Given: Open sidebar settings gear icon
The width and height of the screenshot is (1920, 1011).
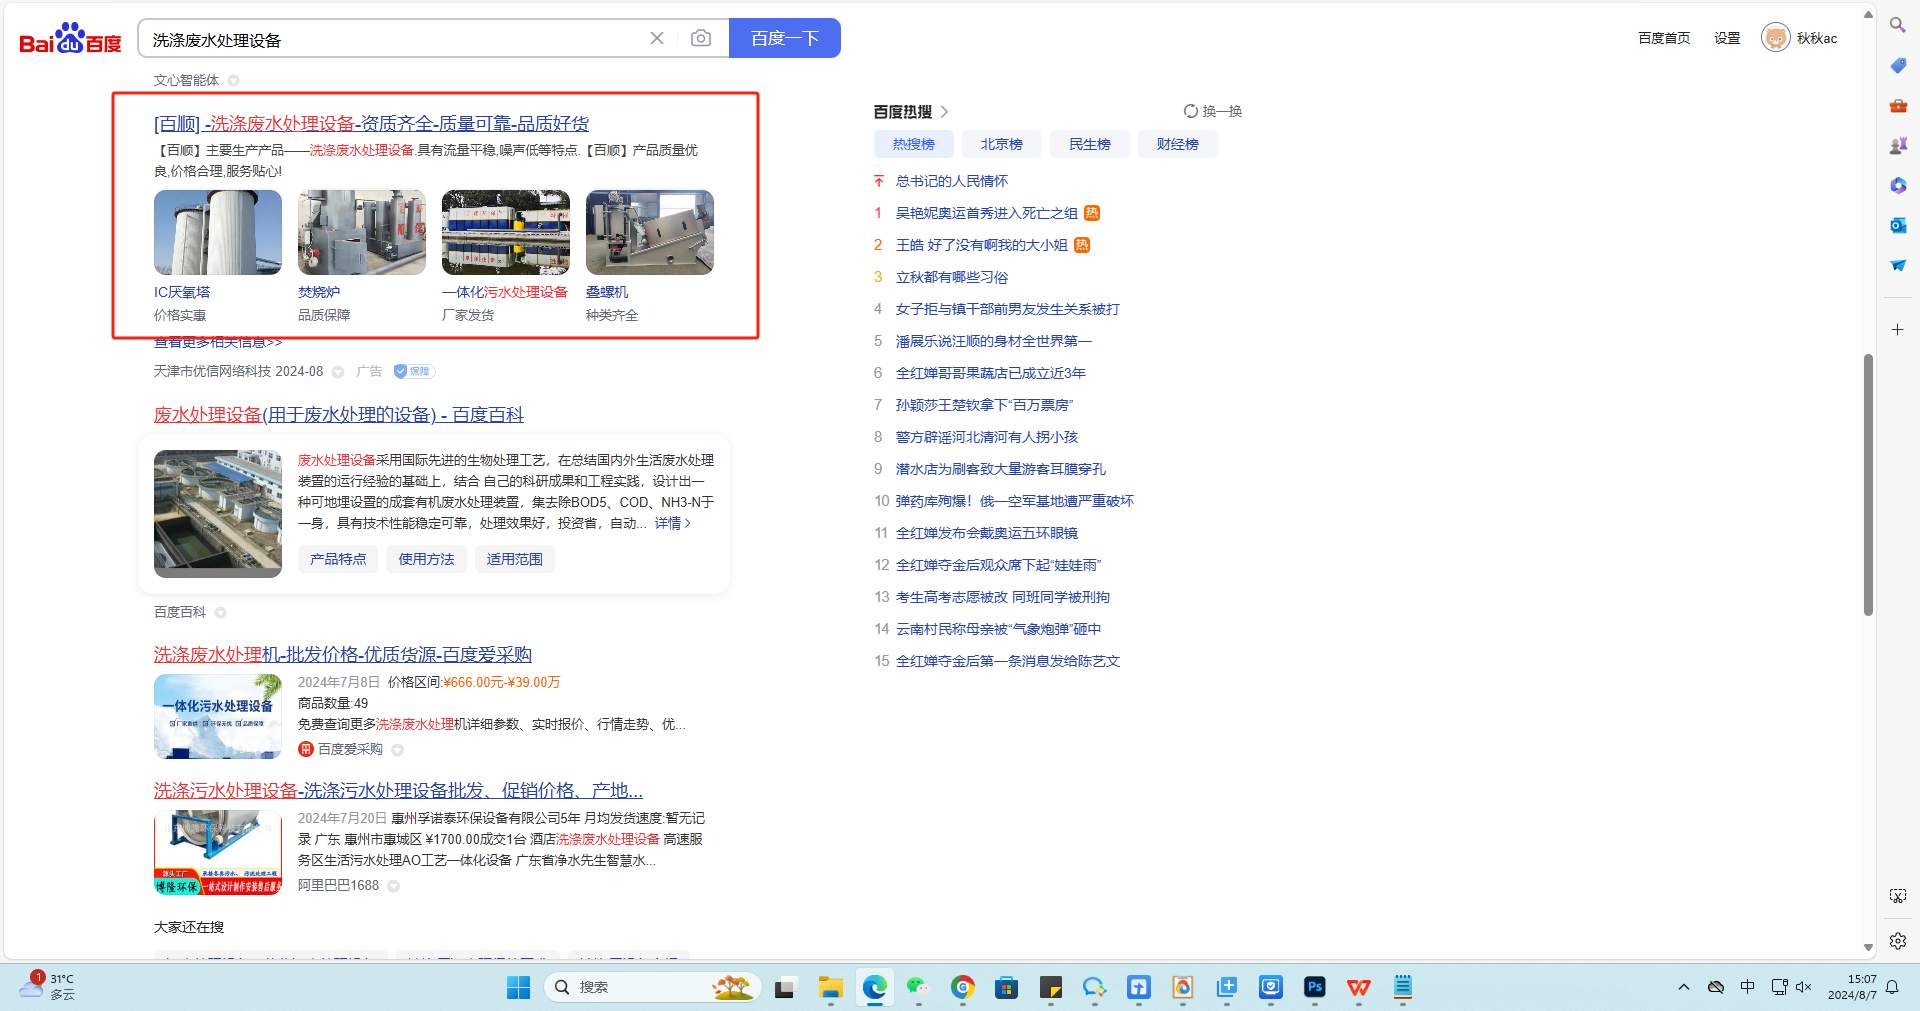Looking at the screenshot, I should coord(1897,941).
